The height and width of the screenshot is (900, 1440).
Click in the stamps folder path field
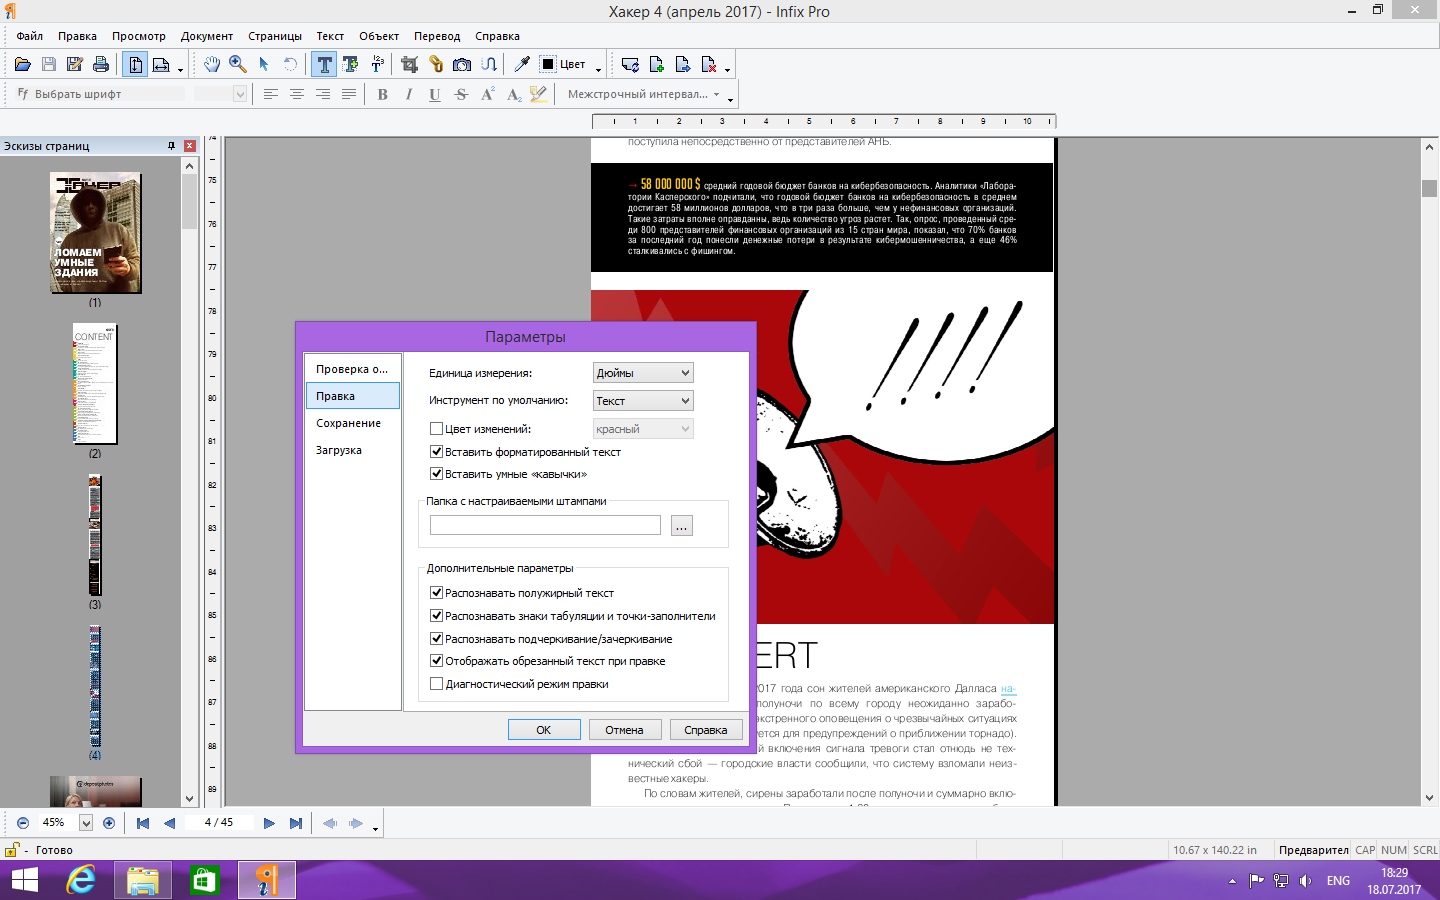(545, 525)
